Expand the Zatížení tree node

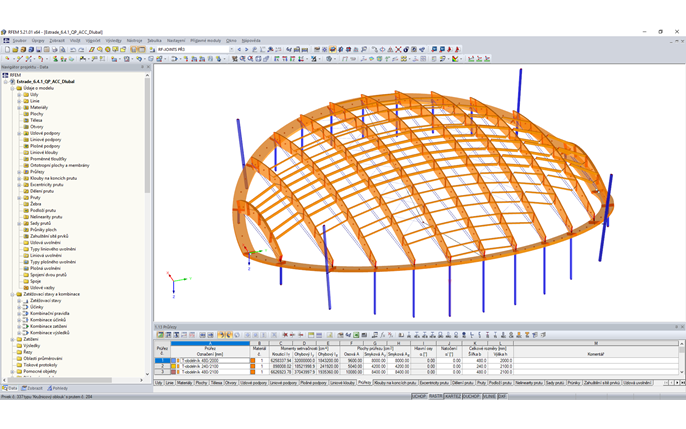point(13,339)
